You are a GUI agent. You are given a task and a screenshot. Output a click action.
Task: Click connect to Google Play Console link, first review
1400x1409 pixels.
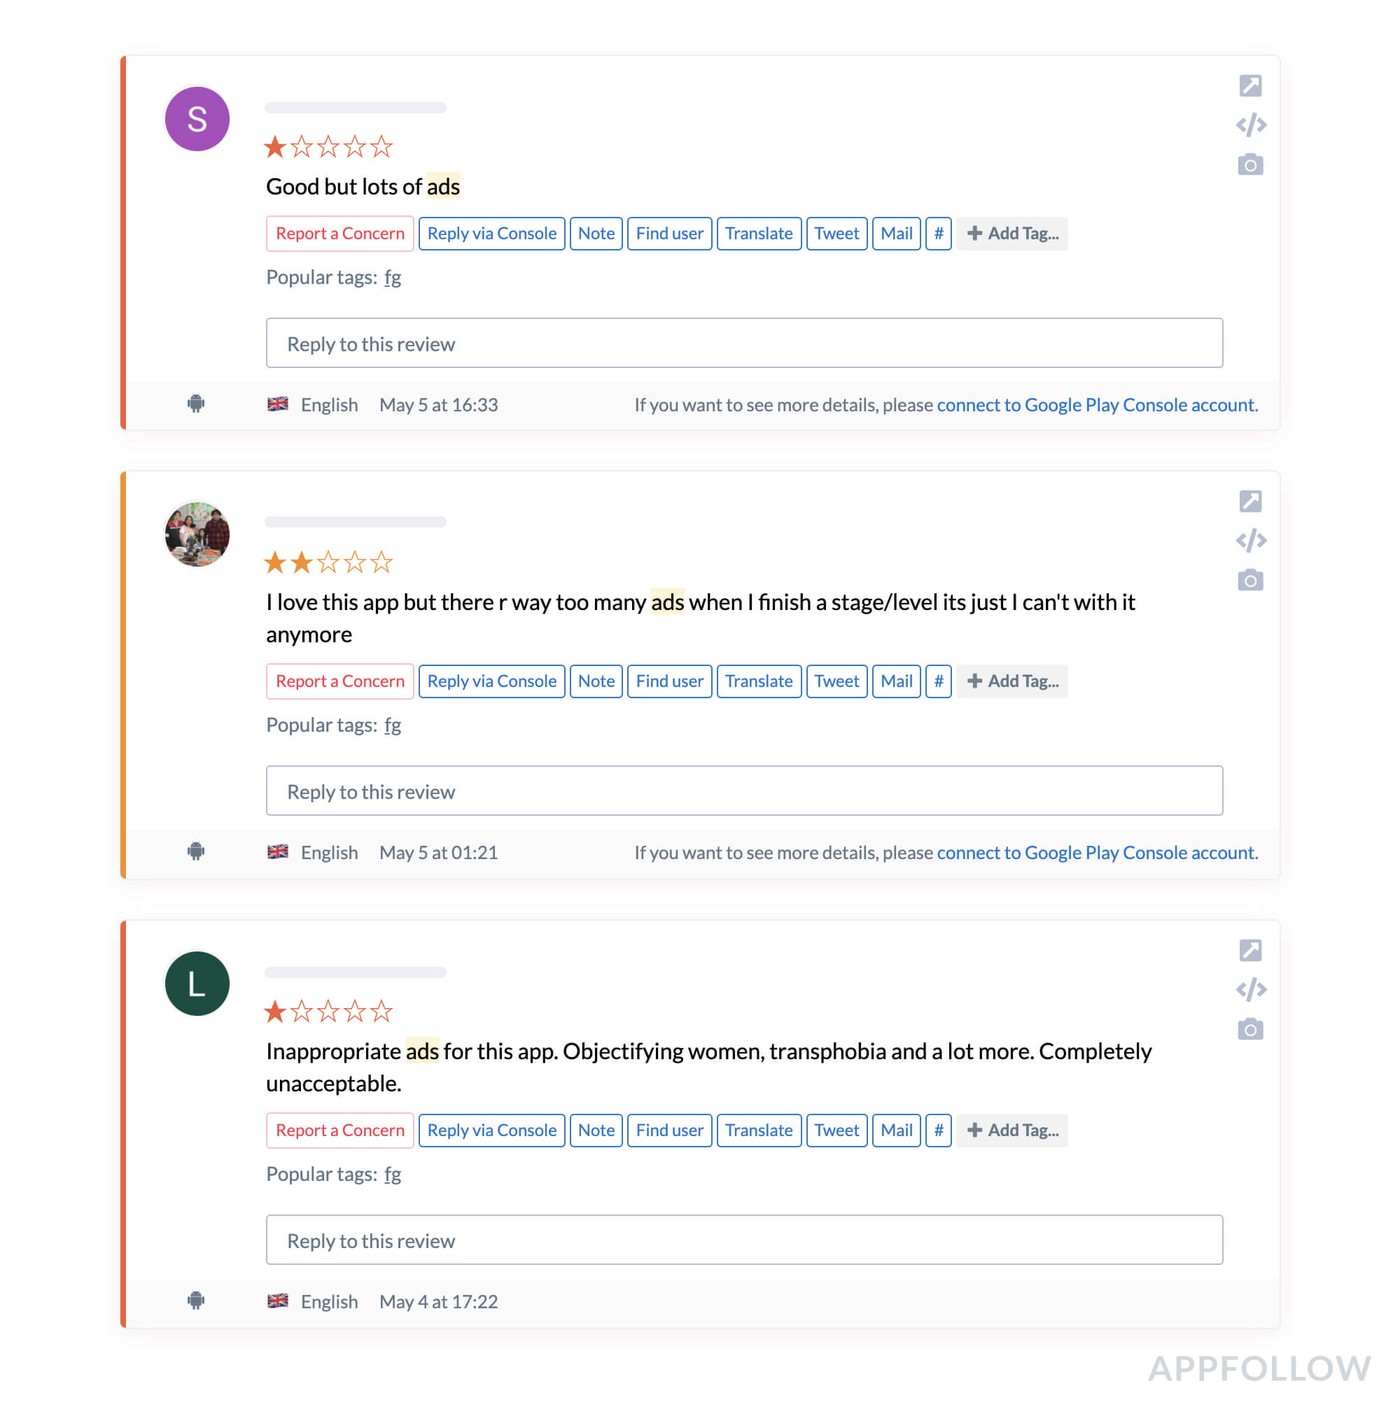(x=1096, y=405)
